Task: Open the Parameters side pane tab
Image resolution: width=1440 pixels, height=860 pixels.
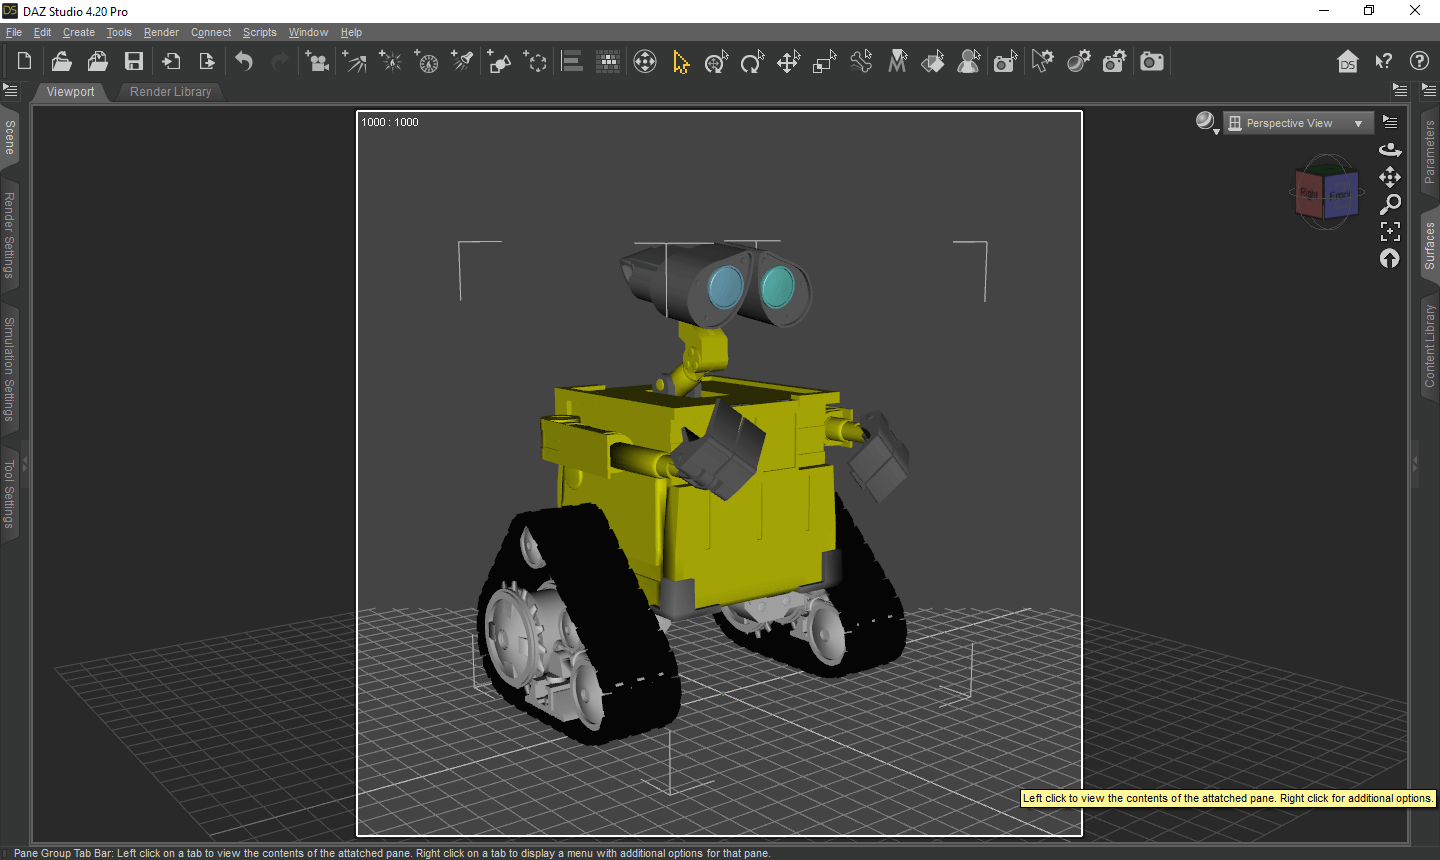Action: pos(1430,152)
